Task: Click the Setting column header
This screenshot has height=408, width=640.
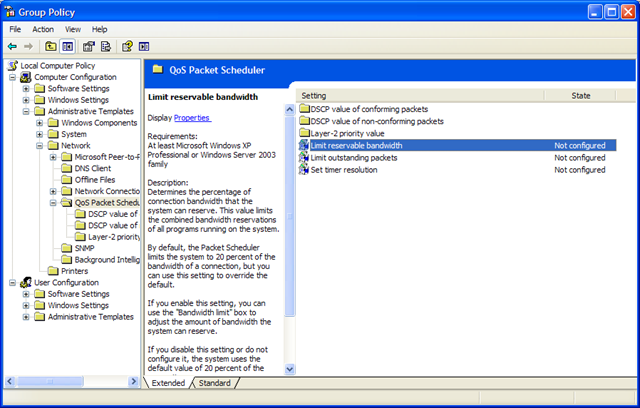Action: tap(420, 95)
